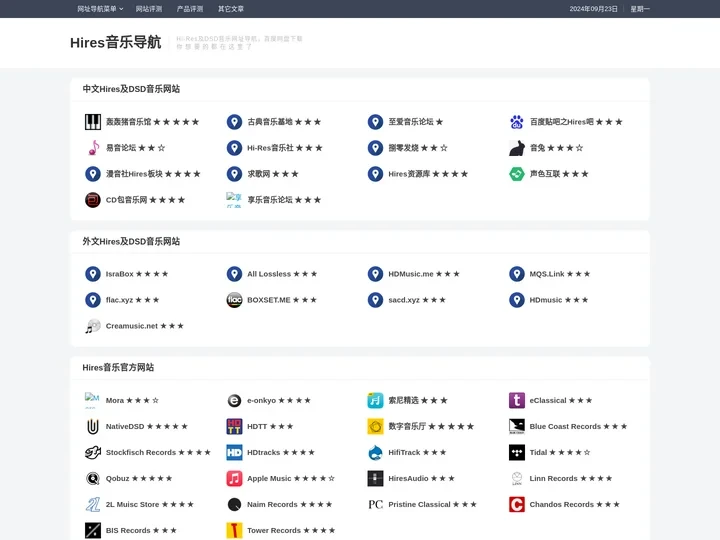Click the 索尼精选 music icon
This screenshot has width=720, height=540.
pos(375,400)
